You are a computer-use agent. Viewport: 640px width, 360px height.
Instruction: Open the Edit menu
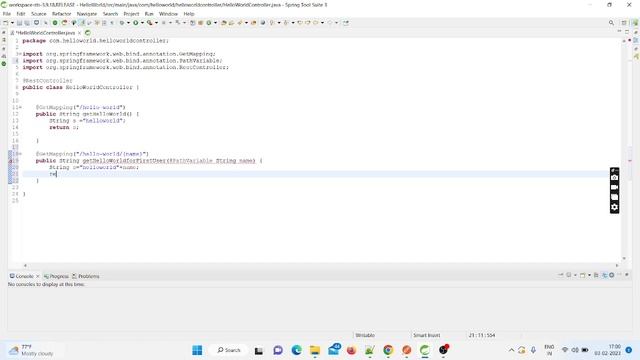21,14
